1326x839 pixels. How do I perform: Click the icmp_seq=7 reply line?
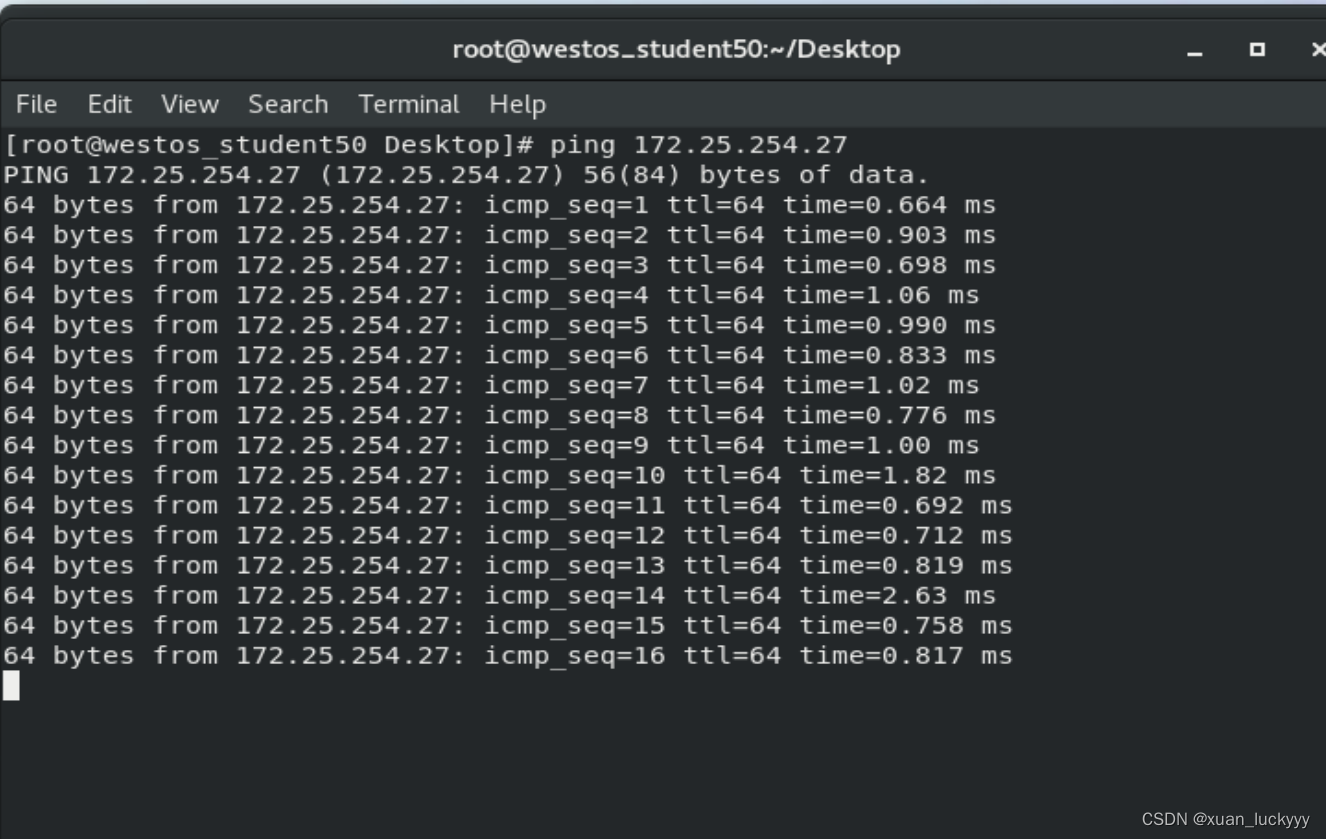coord(491,385)
